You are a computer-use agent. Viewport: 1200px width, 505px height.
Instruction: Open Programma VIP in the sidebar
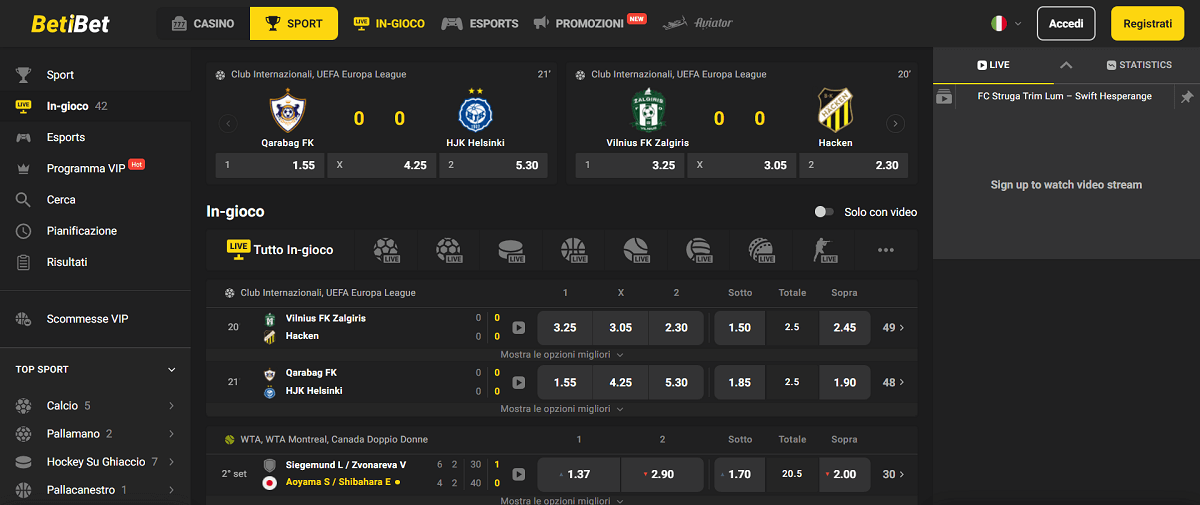(x=95, y=168)
